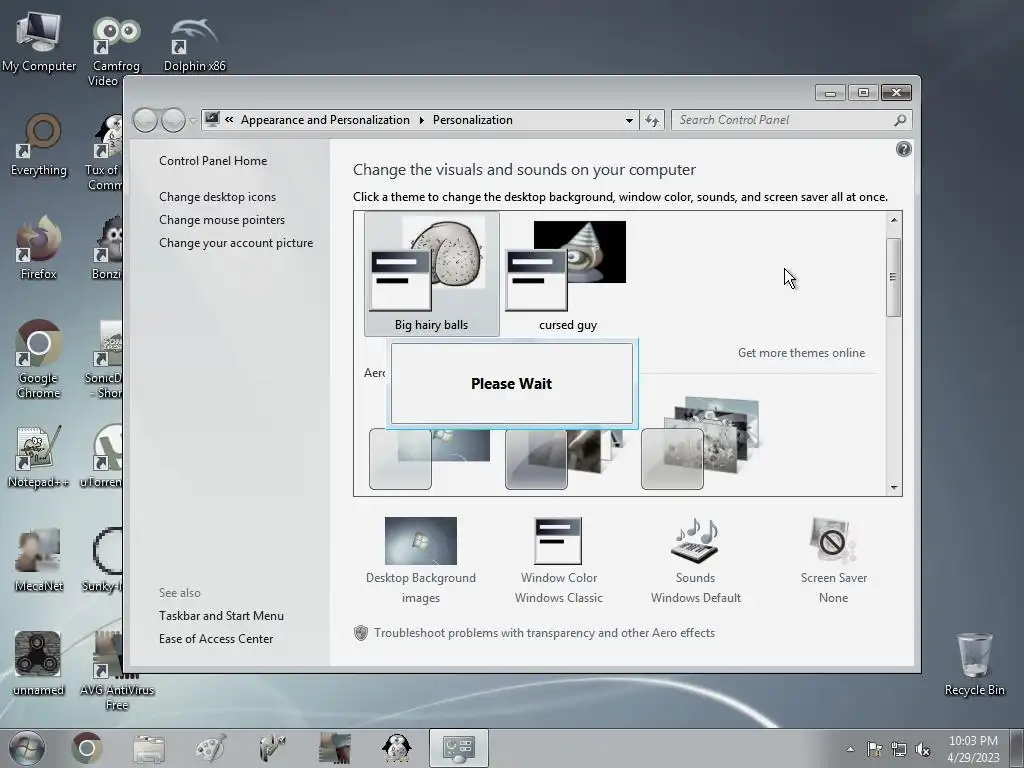The image size is (1024, 768).
Task: Open MecaNet desktop icon
Action: (39, 560)
